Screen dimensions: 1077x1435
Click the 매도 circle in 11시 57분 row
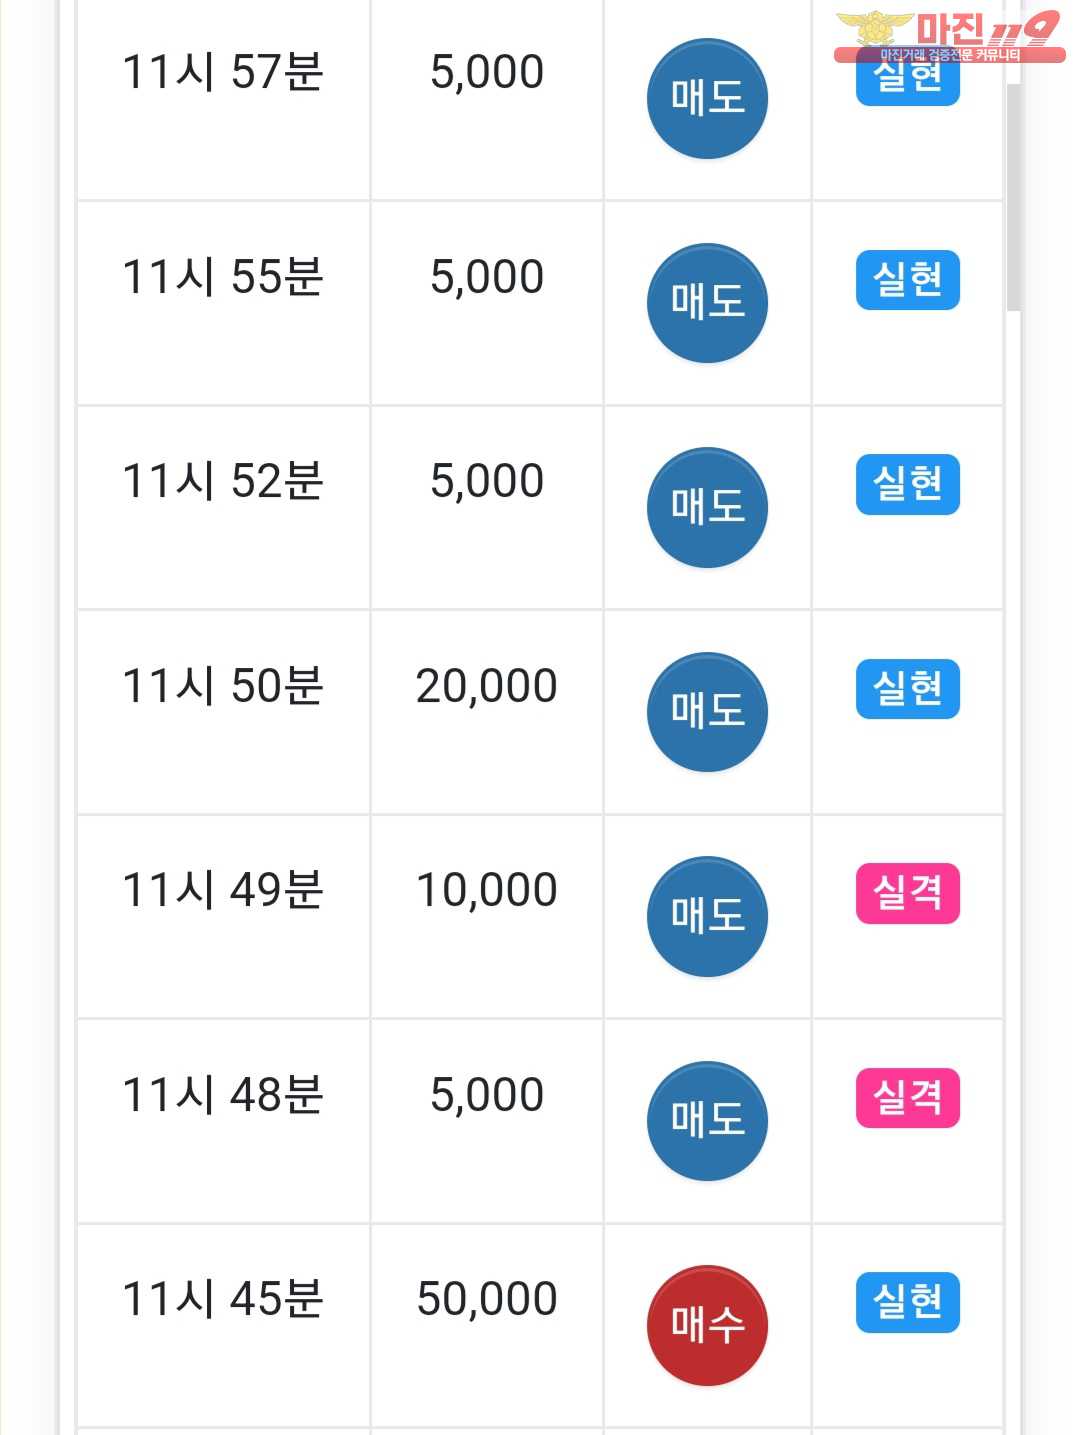tap(707, 99)
